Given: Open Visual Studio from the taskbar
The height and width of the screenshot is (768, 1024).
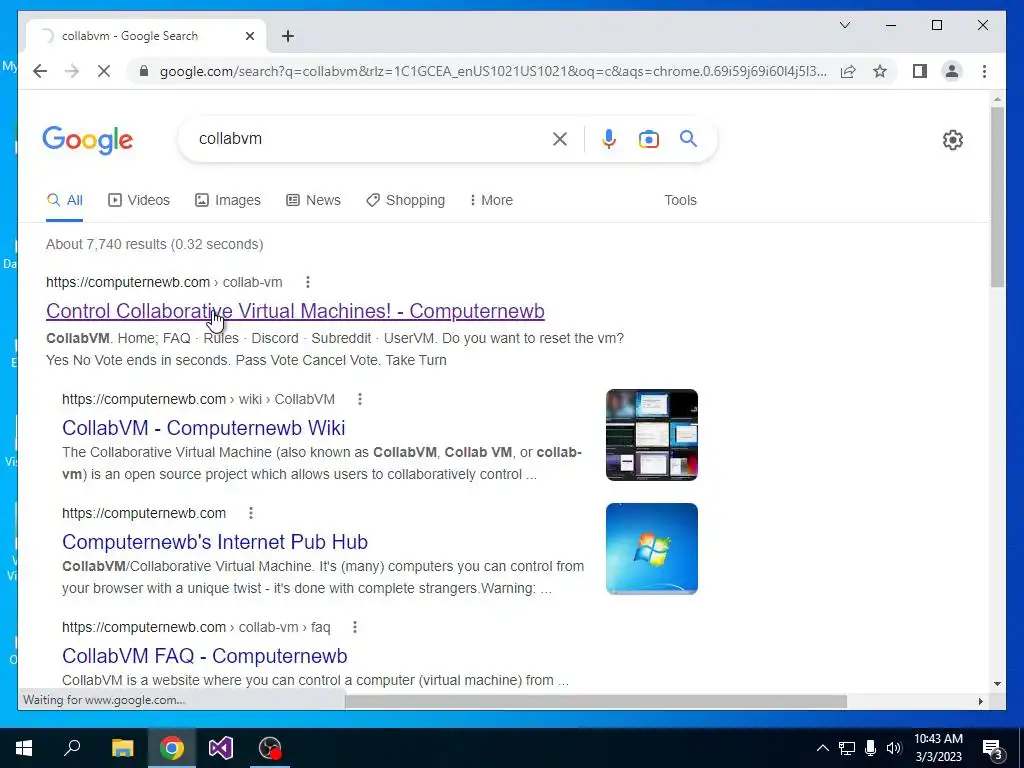Looking at the screenshot, I should 221,748.
